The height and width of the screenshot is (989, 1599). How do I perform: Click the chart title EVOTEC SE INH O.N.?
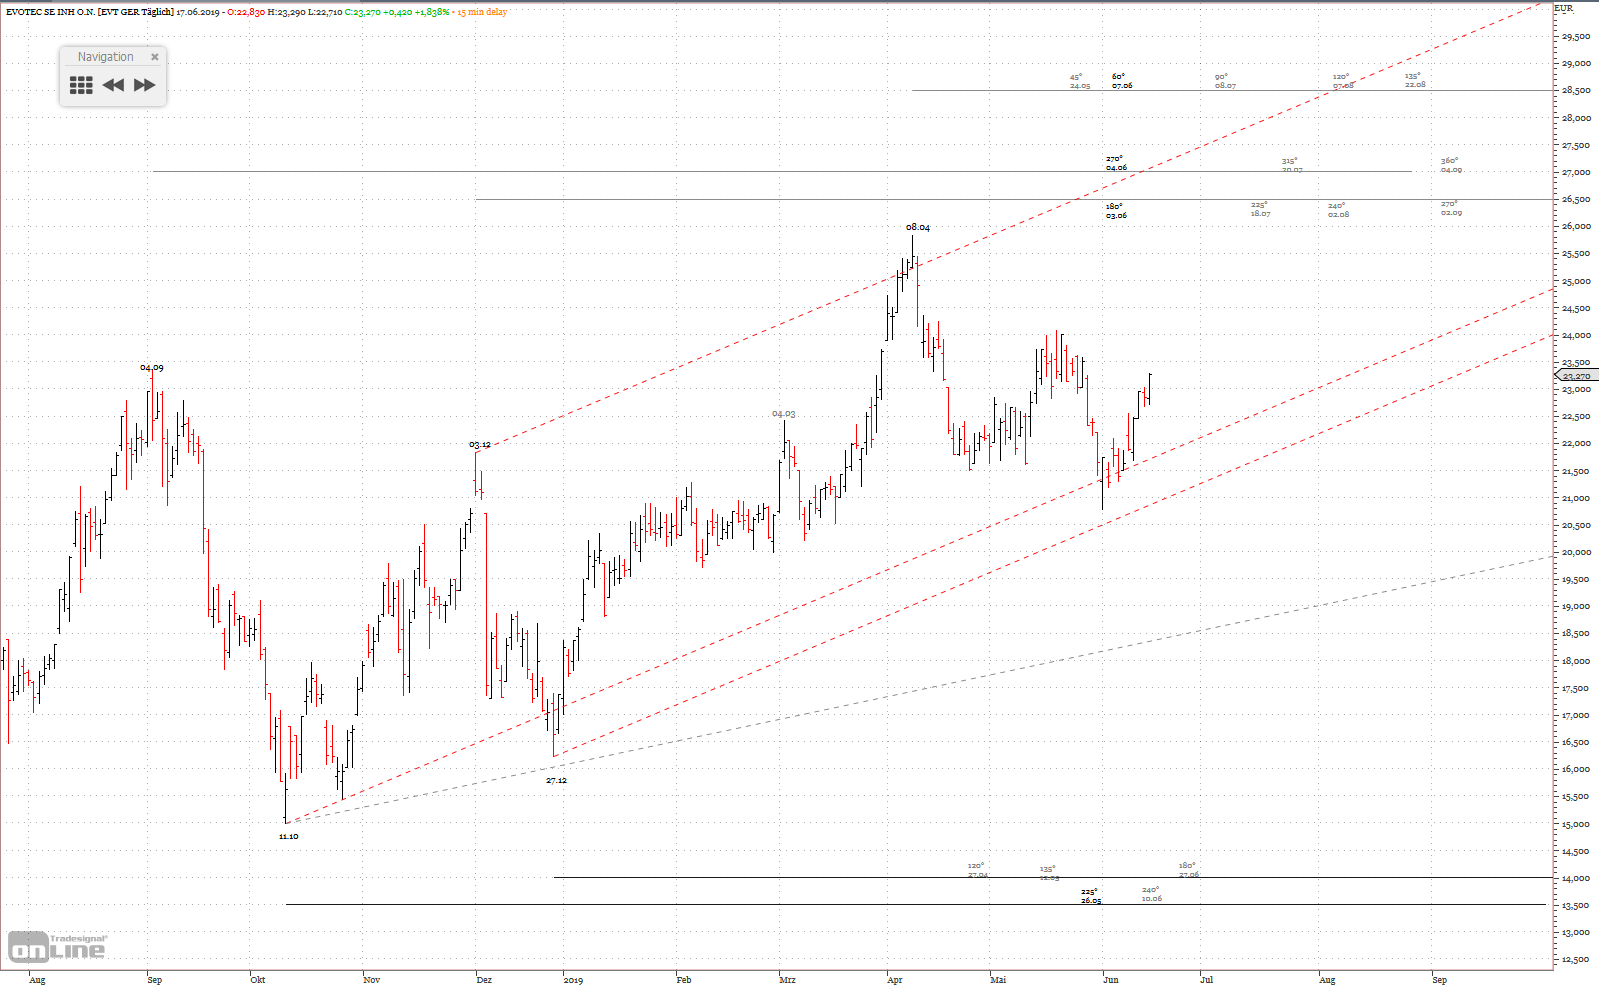tap(50, 12)
